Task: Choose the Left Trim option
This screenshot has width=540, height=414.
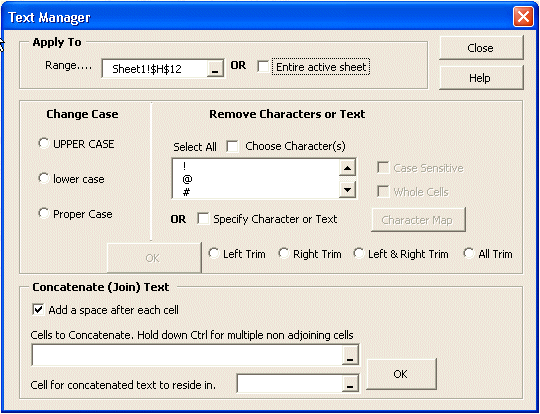Action: [214, 253]
